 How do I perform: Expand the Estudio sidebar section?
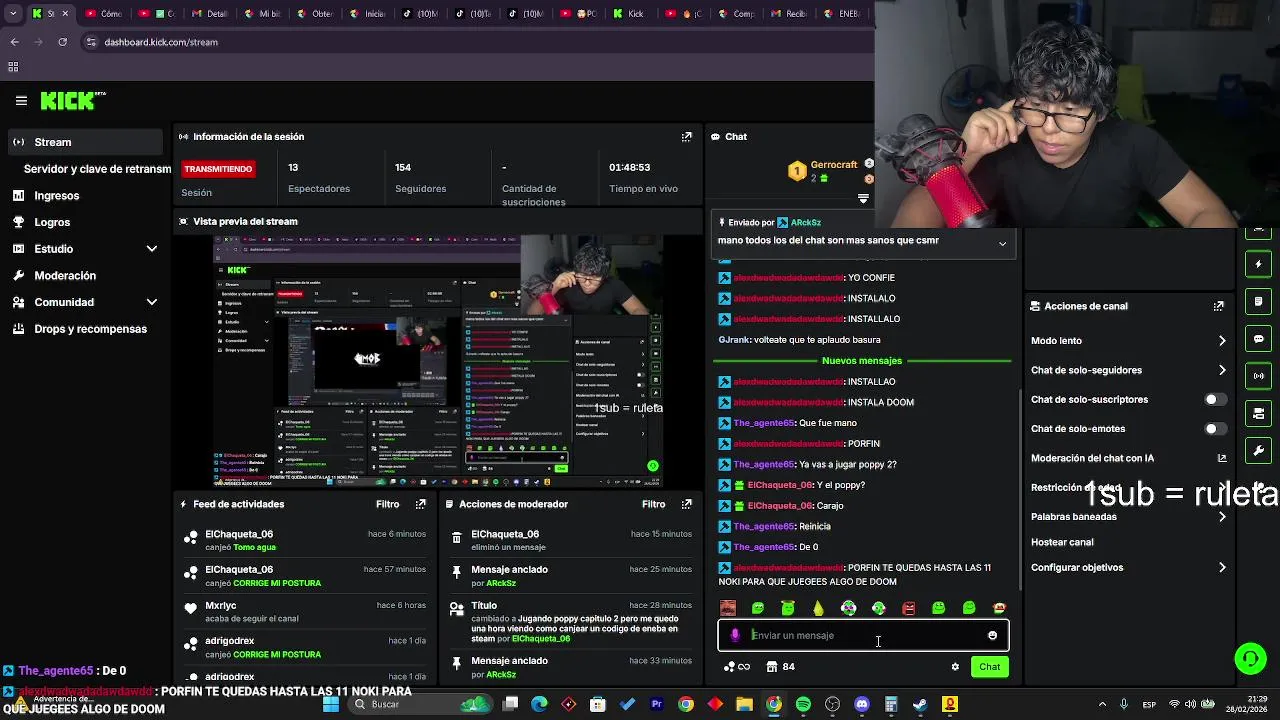152,249
